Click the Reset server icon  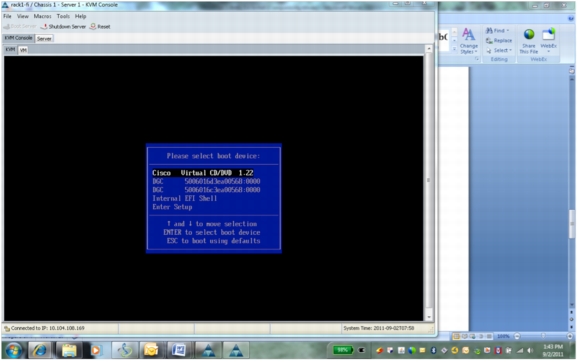pos(93,27)
